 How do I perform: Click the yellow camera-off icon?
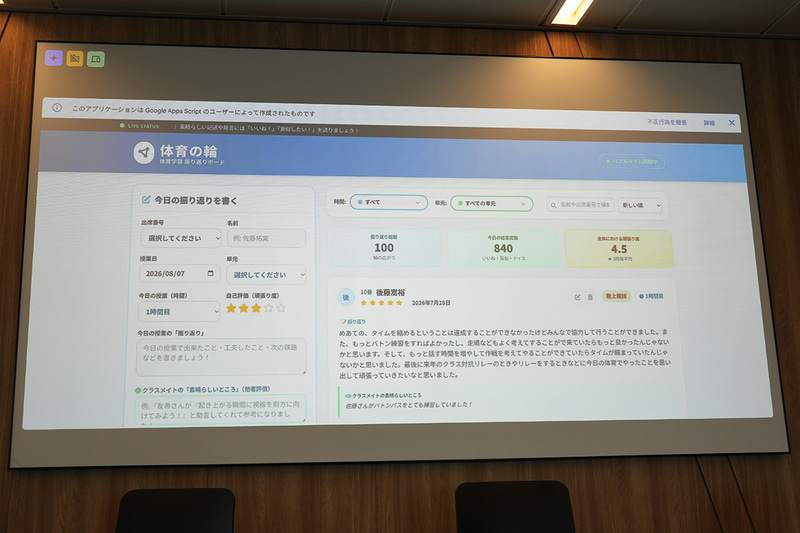[74, 59]
